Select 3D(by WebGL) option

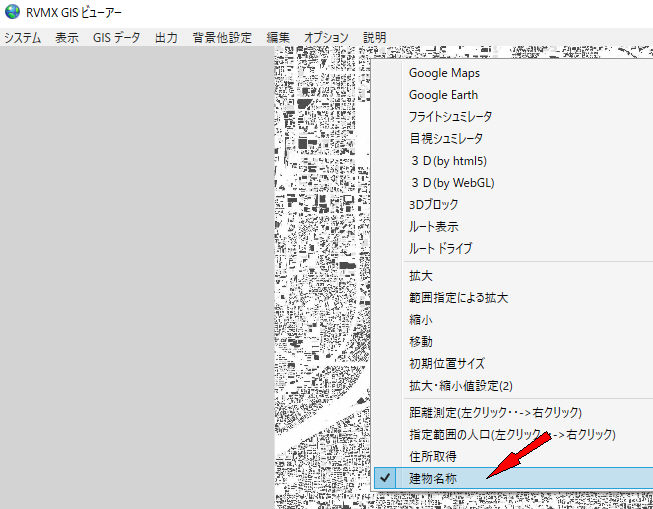click(452, 183)
